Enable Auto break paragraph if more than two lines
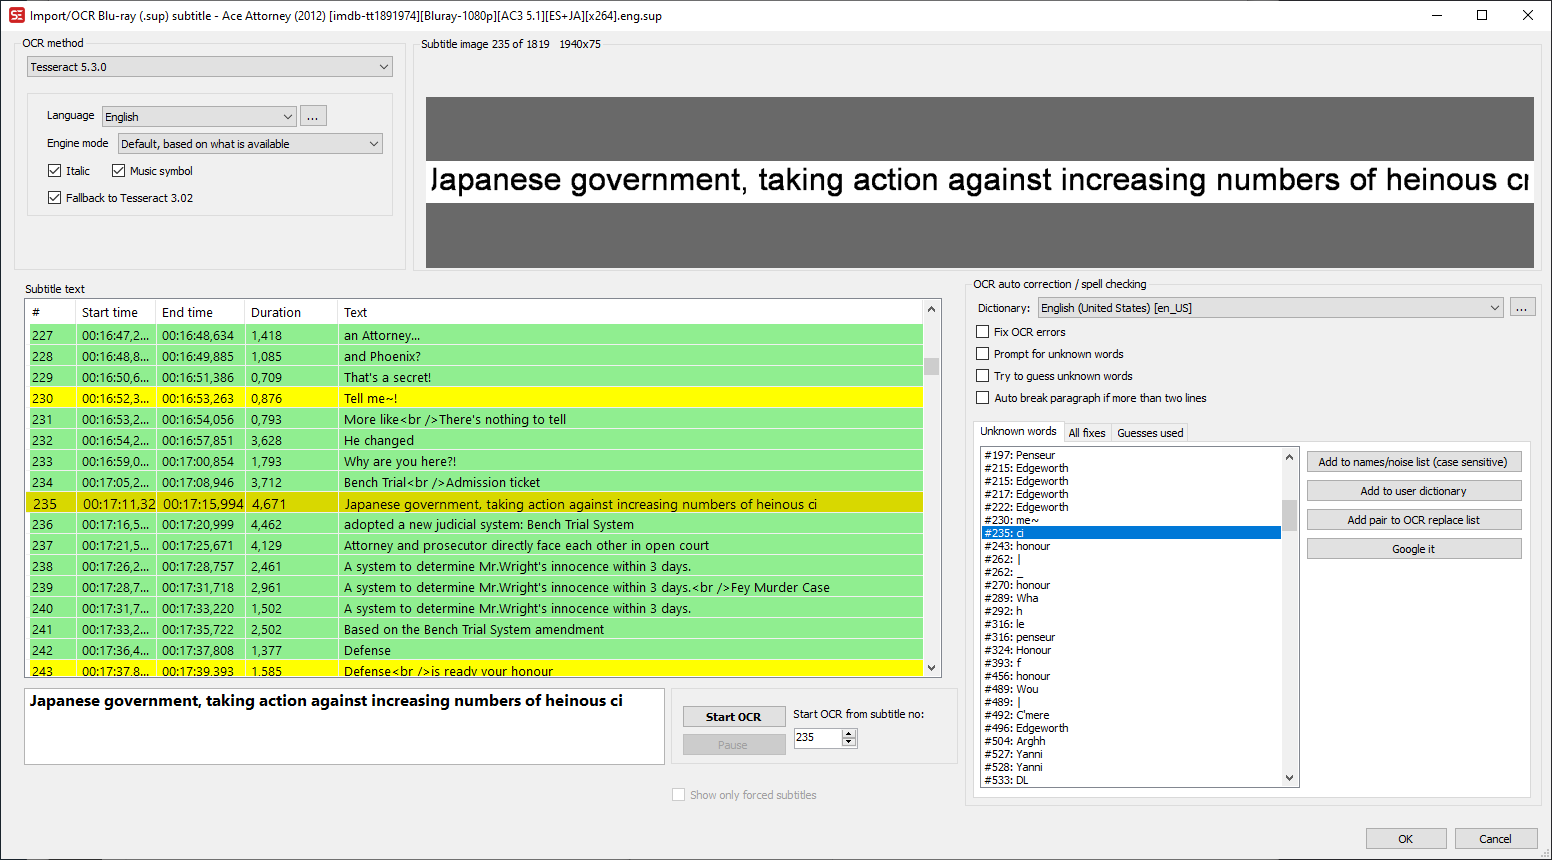 tap(981, 397)
